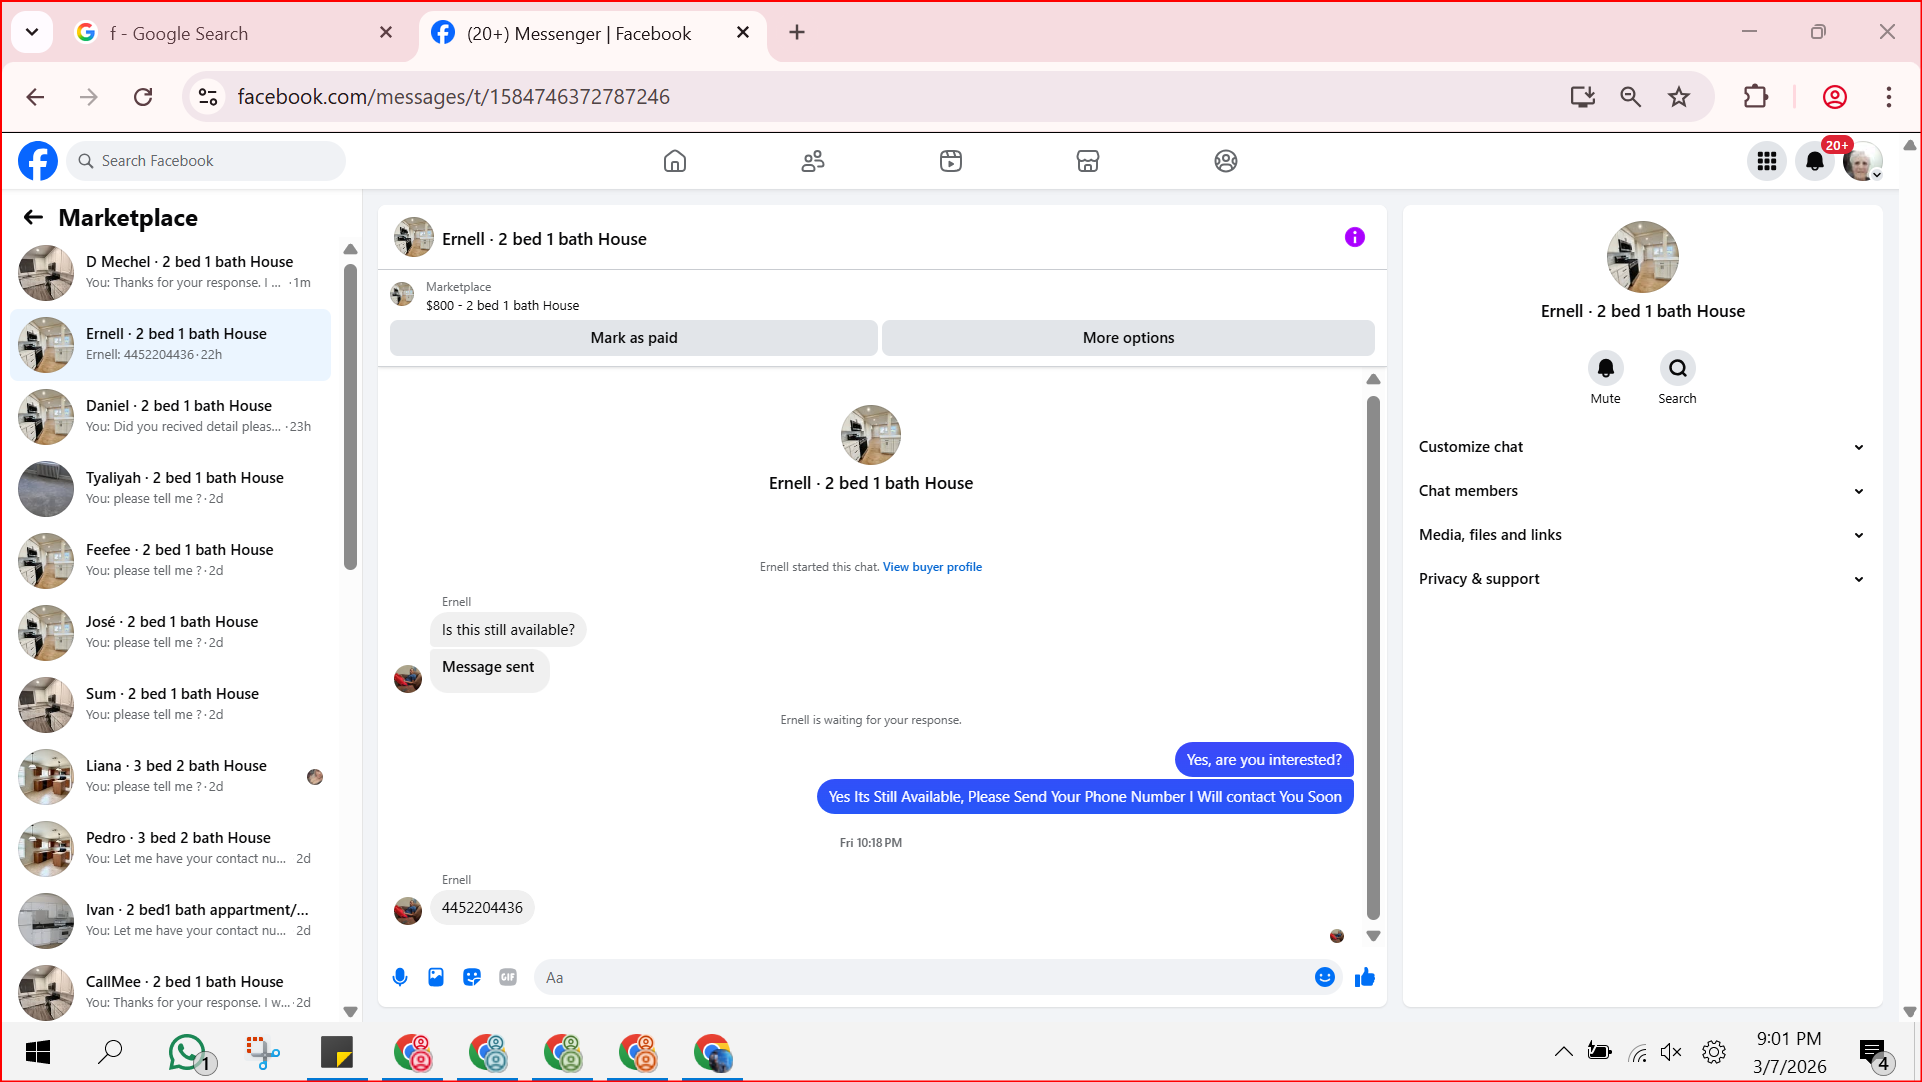The width and height of the screenshot is (1922, 1082).
Task: Open D Mechel 2 bed 1 bath conversation
Action: [x=171, y=272]
